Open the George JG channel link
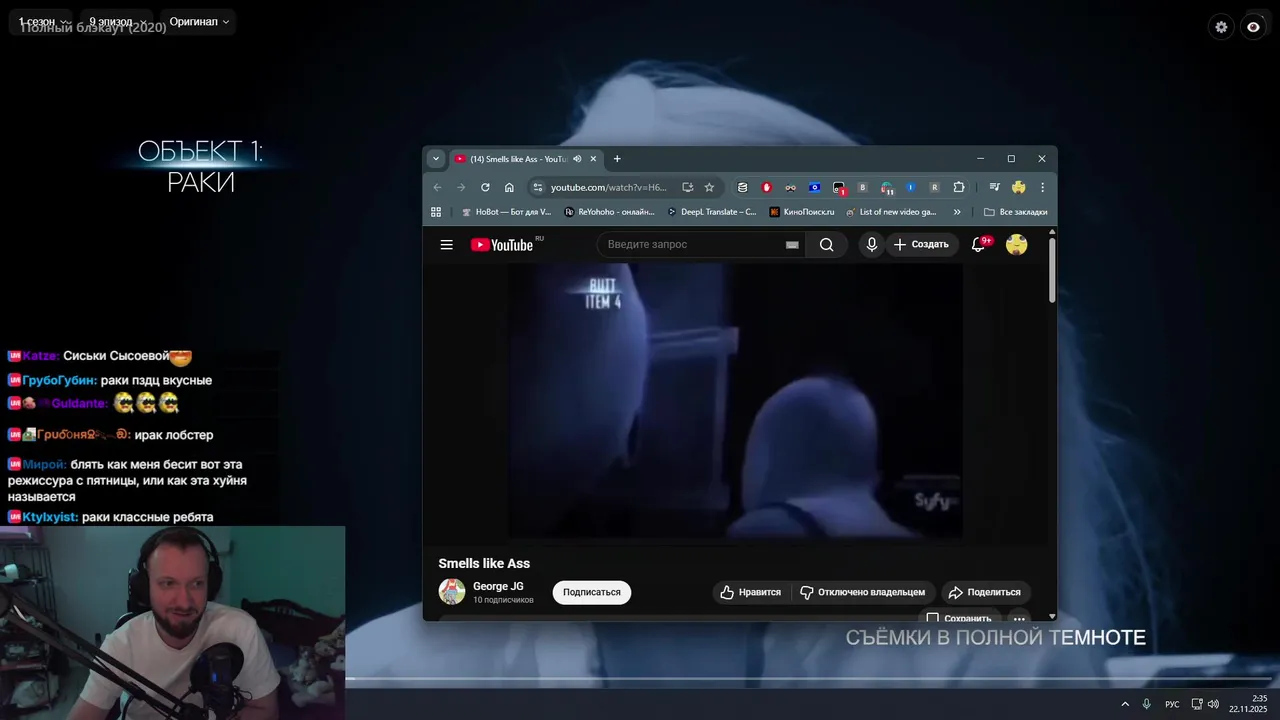 click(x=498, y=586)
